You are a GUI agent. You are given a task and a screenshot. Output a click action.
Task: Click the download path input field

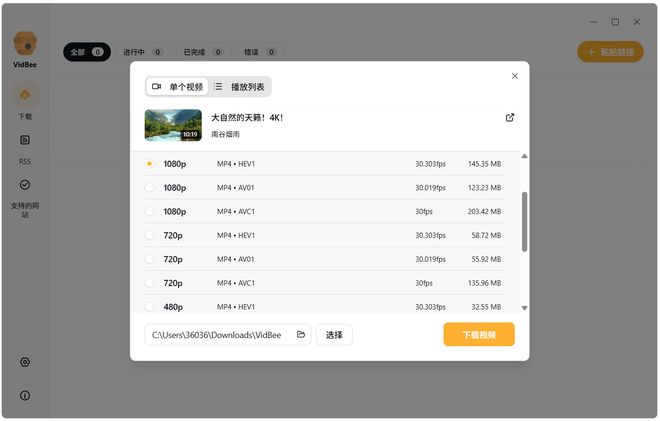coord(228,335)
